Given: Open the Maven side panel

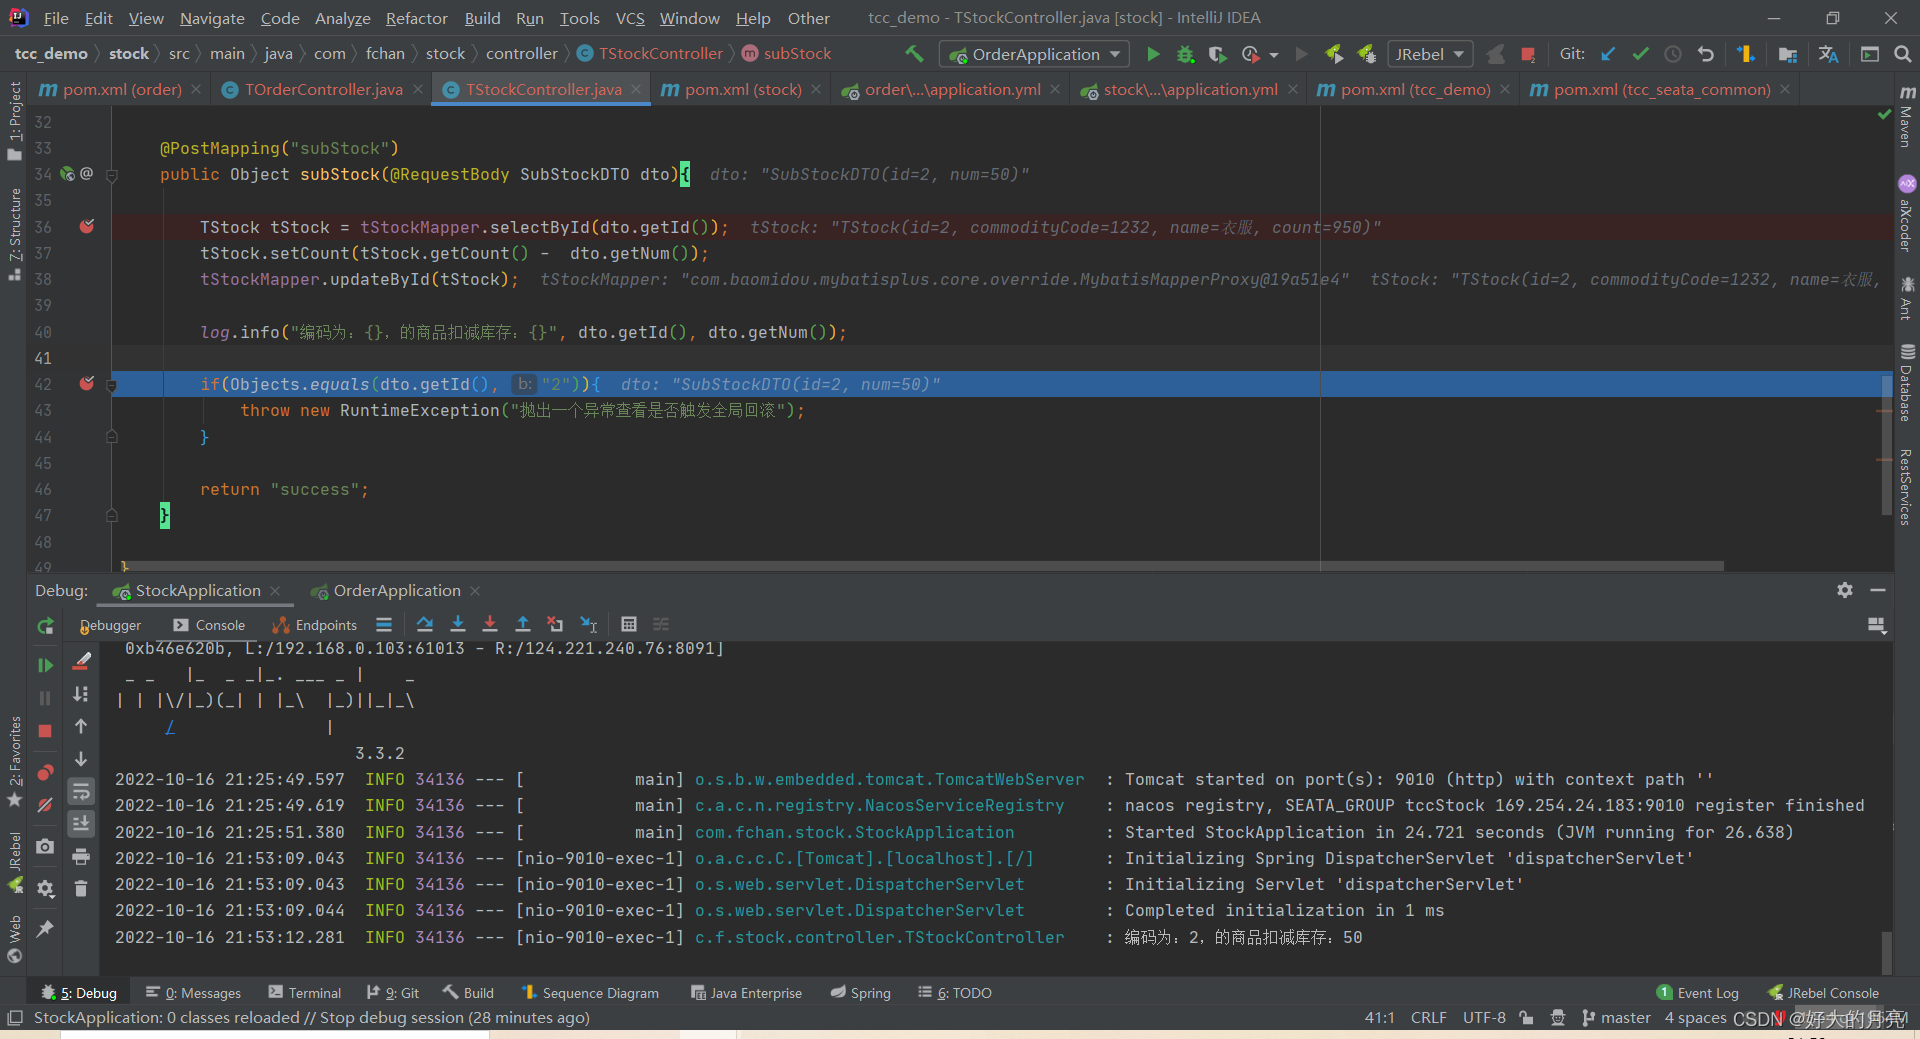Looking at the screenshot, I should click(1906, 117).
